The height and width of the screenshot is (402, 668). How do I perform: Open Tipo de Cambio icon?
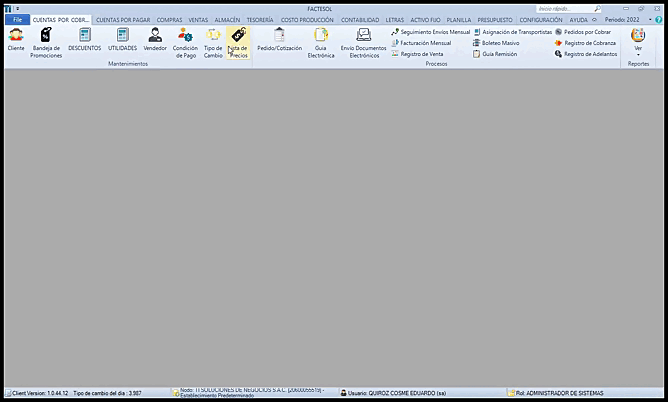(x=213, y=41)
